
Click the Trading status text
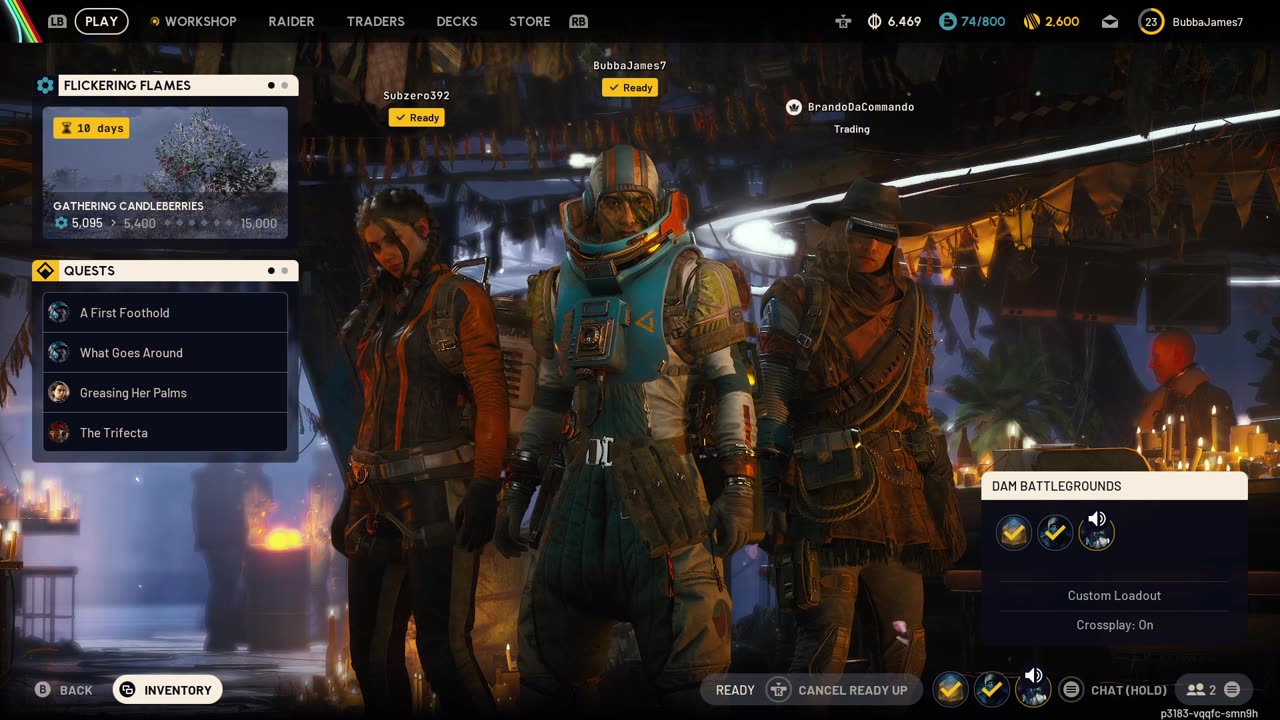coord(852,129)
